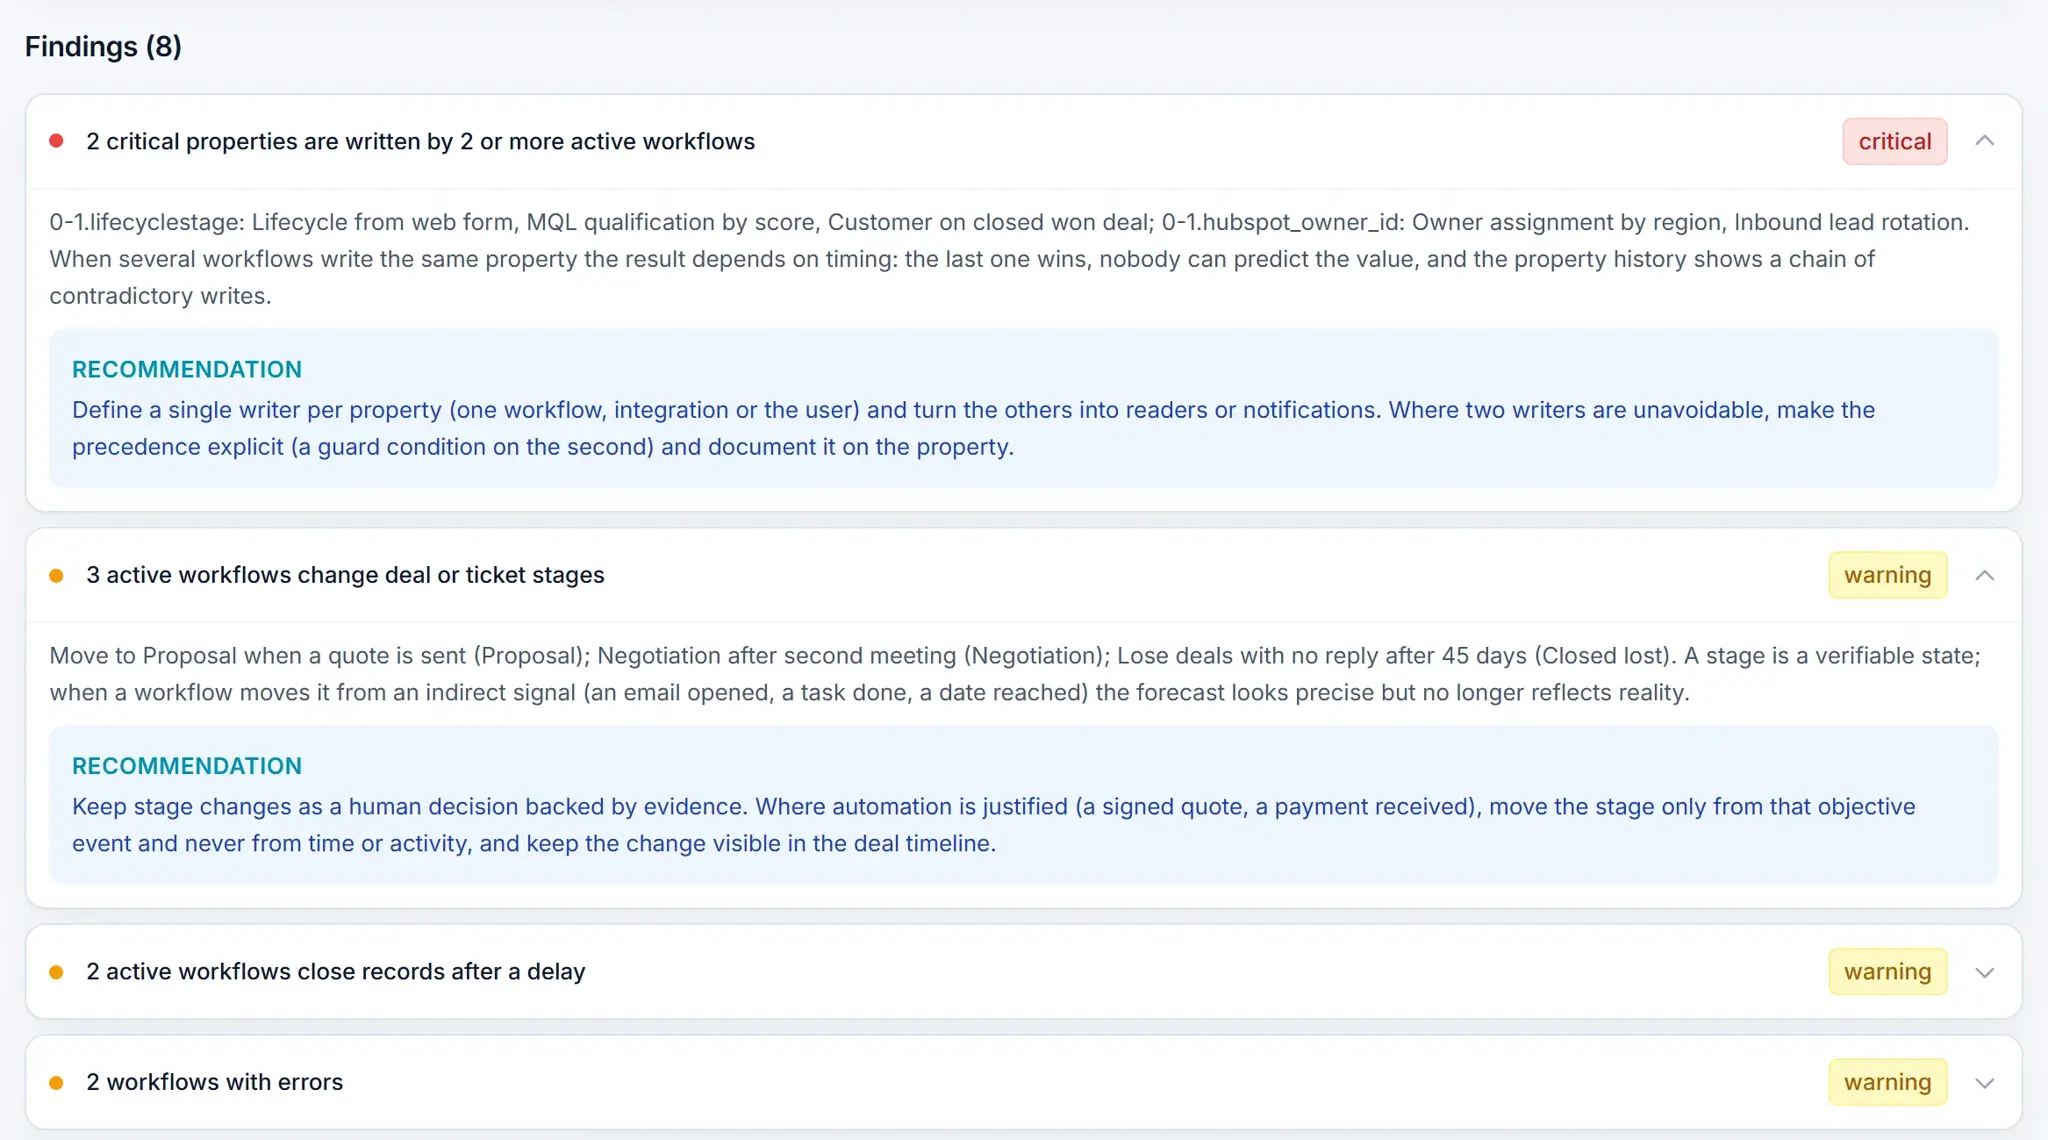Click the 'Define a single writer per property' text

[x=973, y=428]
